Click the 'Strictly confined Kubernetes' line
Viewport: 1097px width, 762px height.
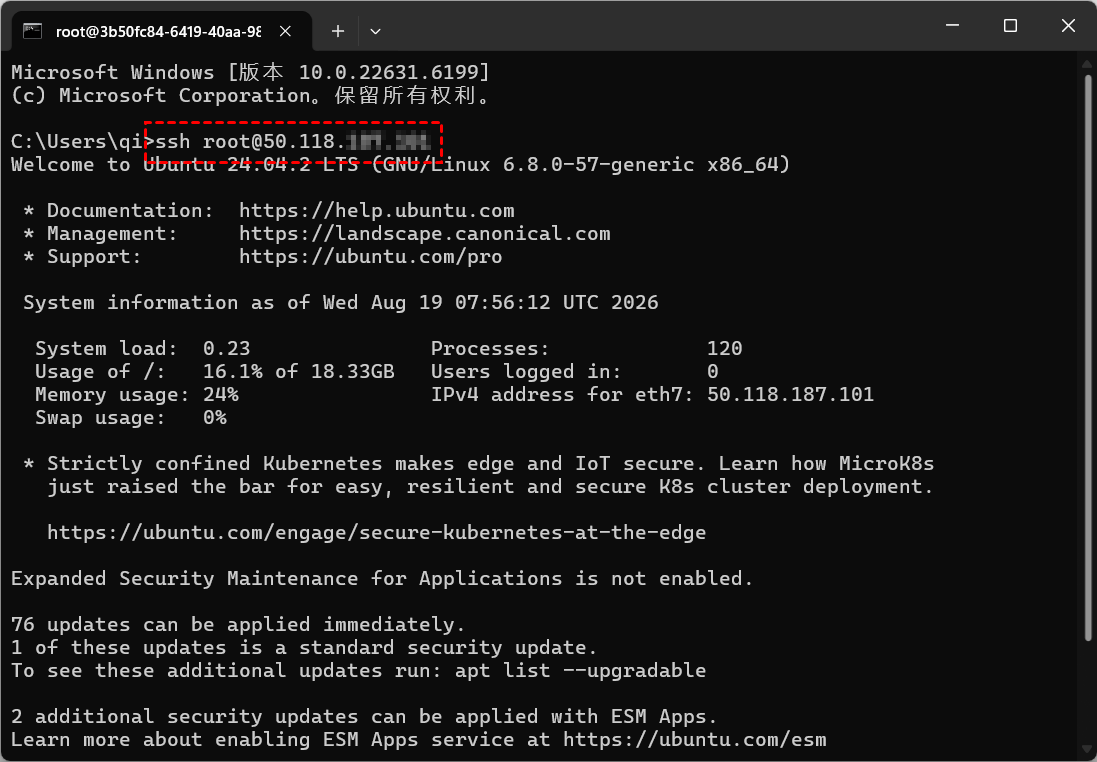point(479,463)
